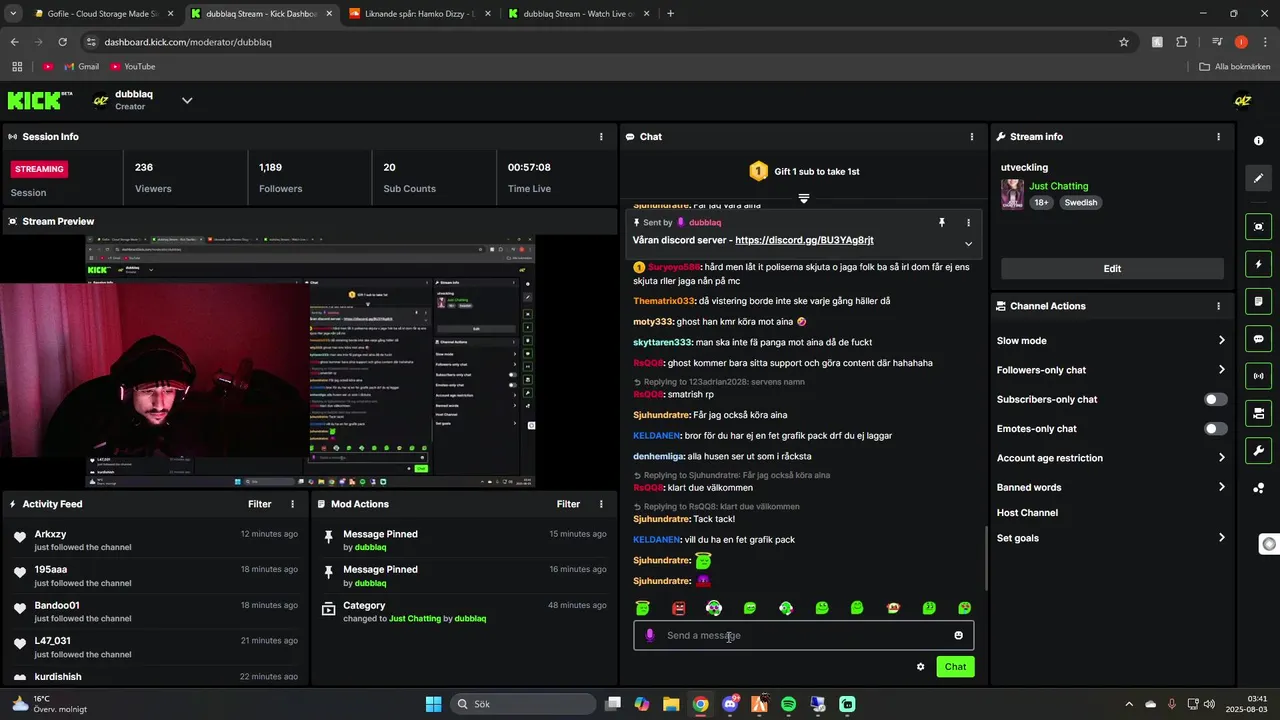Screen dimensions: 1280x720
Task: Open Windows Start menu
Action: pyautogui.click(x=433, y=704)
